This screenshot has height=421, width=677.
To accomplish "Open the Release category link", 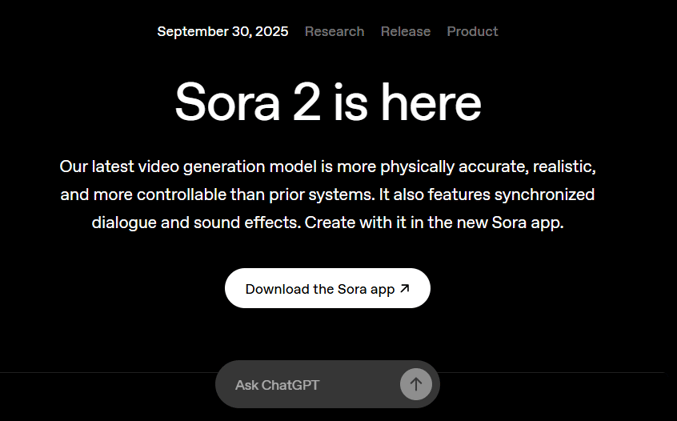I will [405, 32].
